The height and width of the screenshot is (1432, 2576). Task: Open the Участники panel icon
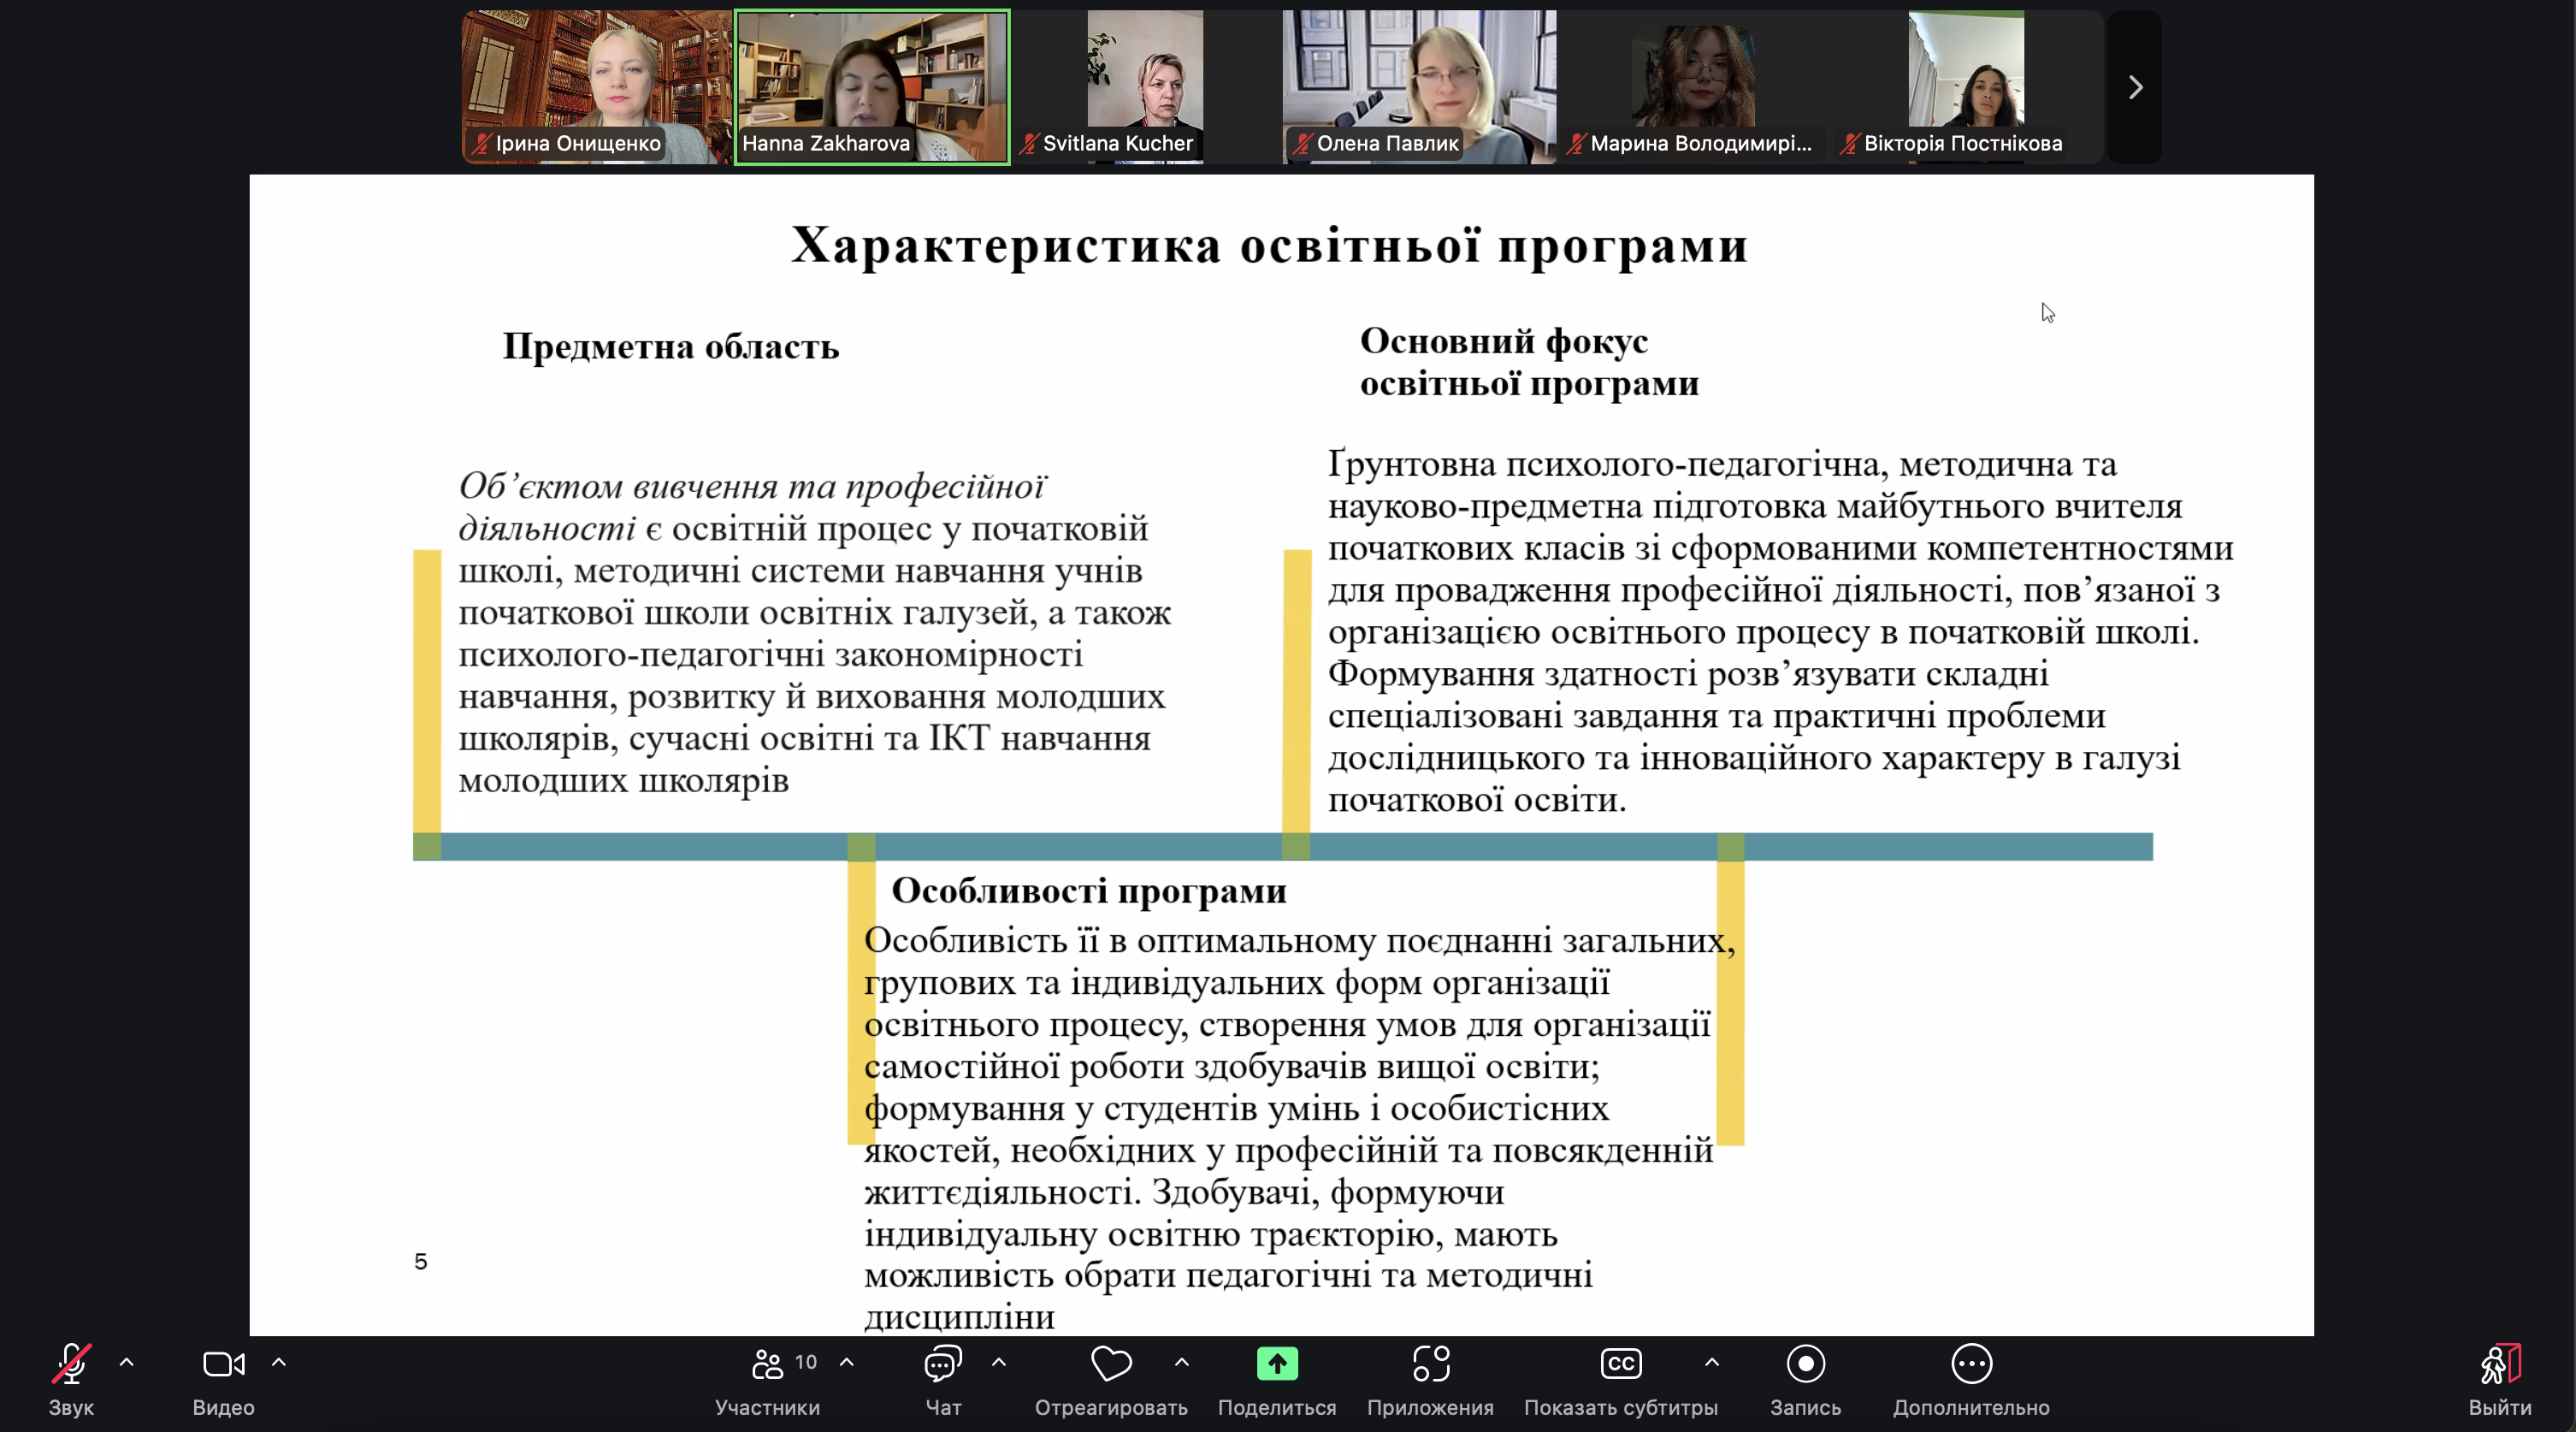[x=767, y=1364]
